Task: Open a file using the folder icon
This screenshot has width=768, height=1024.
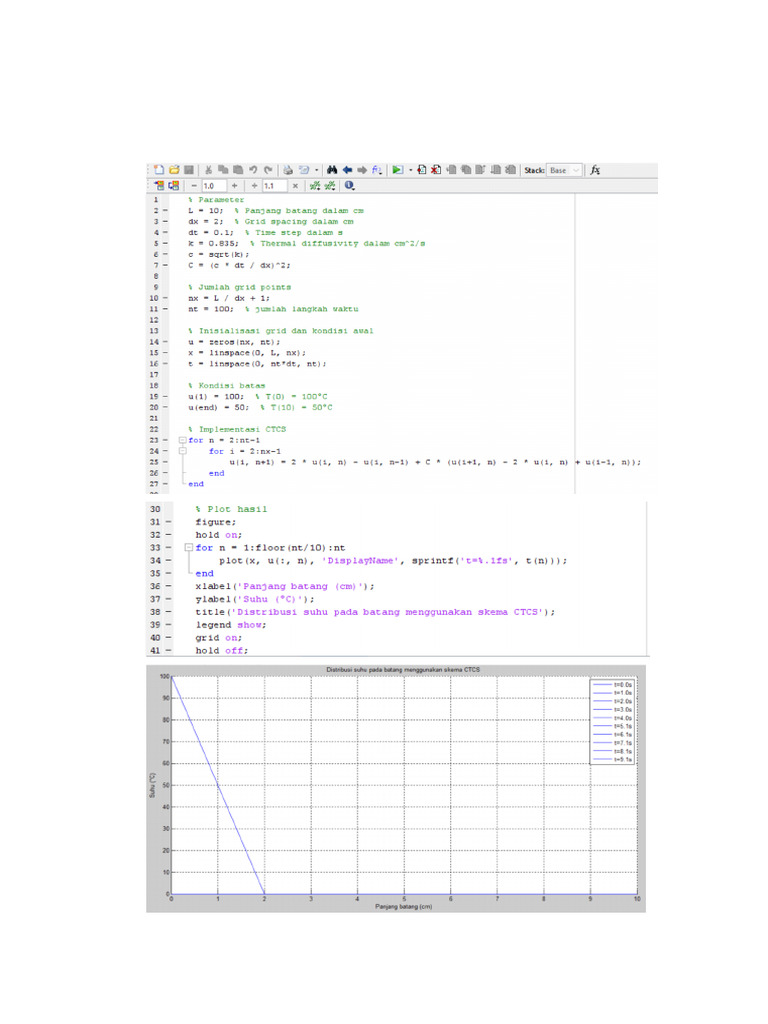Action: pyautogui.click(x=173, y=170)
